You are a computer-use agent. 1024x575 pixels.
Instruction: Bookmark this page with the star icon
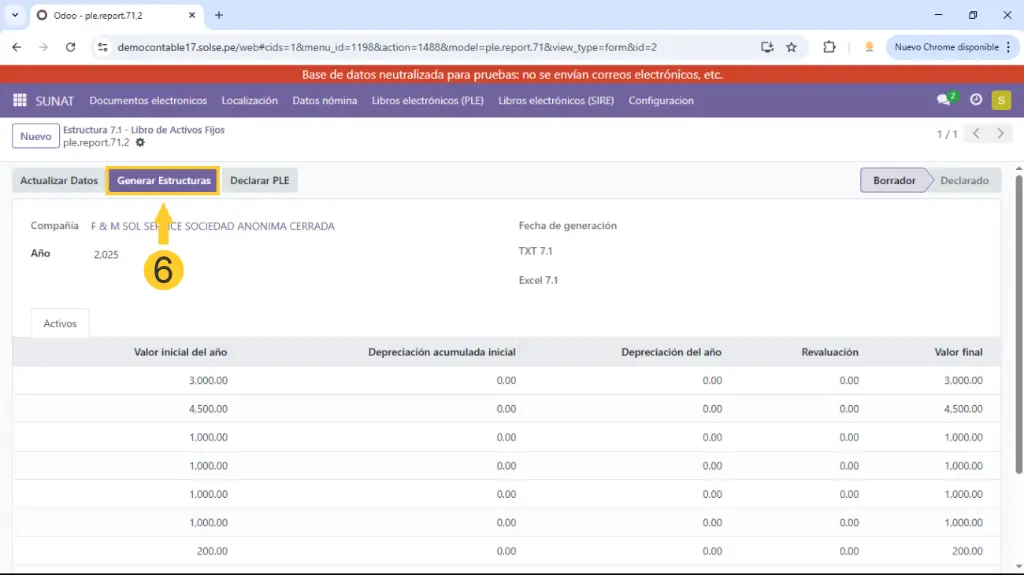pyautogui.click(x=791, y=47)
